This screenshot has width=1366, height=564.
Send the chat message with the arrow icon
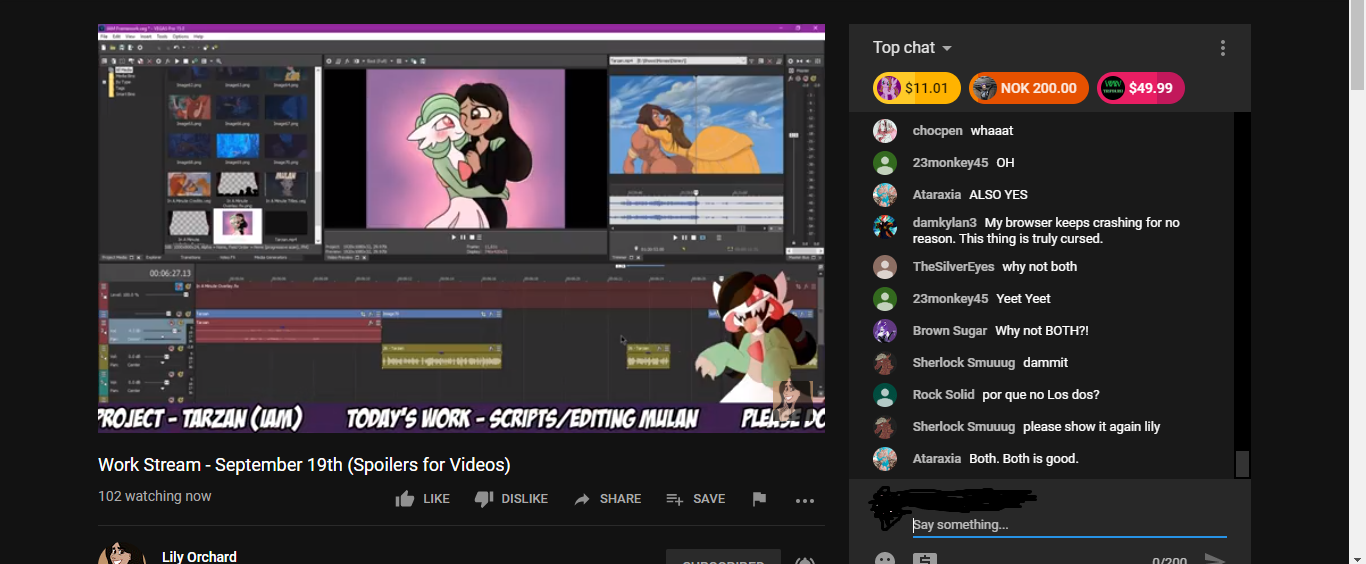click(1215, 559)
